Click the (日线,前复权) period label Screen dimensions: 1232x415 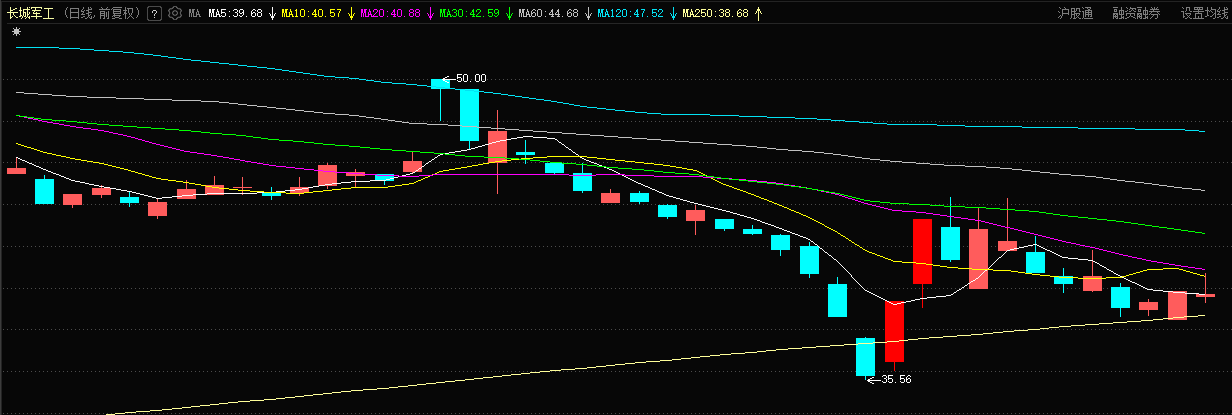click(100, 14)
